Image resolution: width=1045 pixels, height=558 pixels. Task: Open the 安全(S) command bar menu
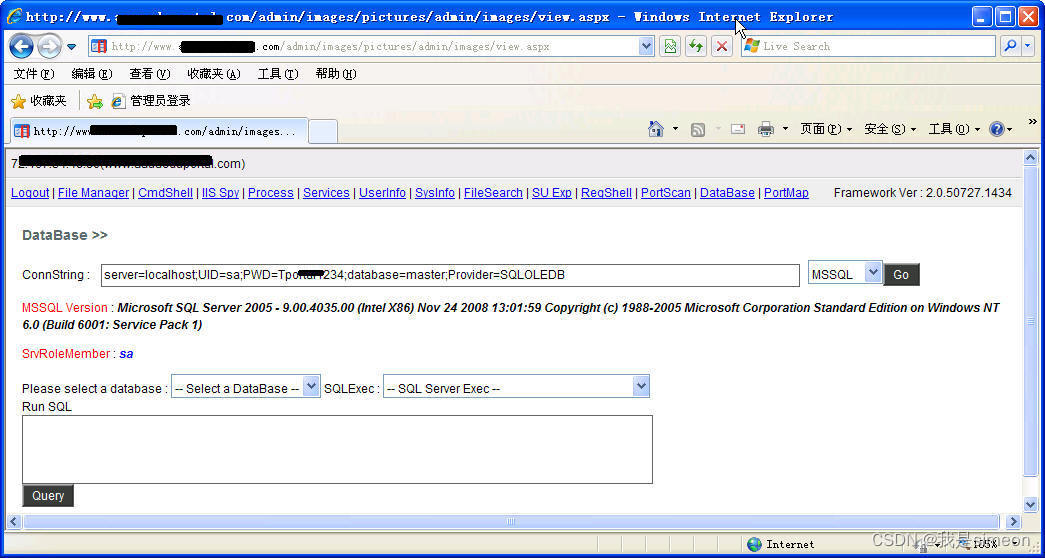click(890, 129)
